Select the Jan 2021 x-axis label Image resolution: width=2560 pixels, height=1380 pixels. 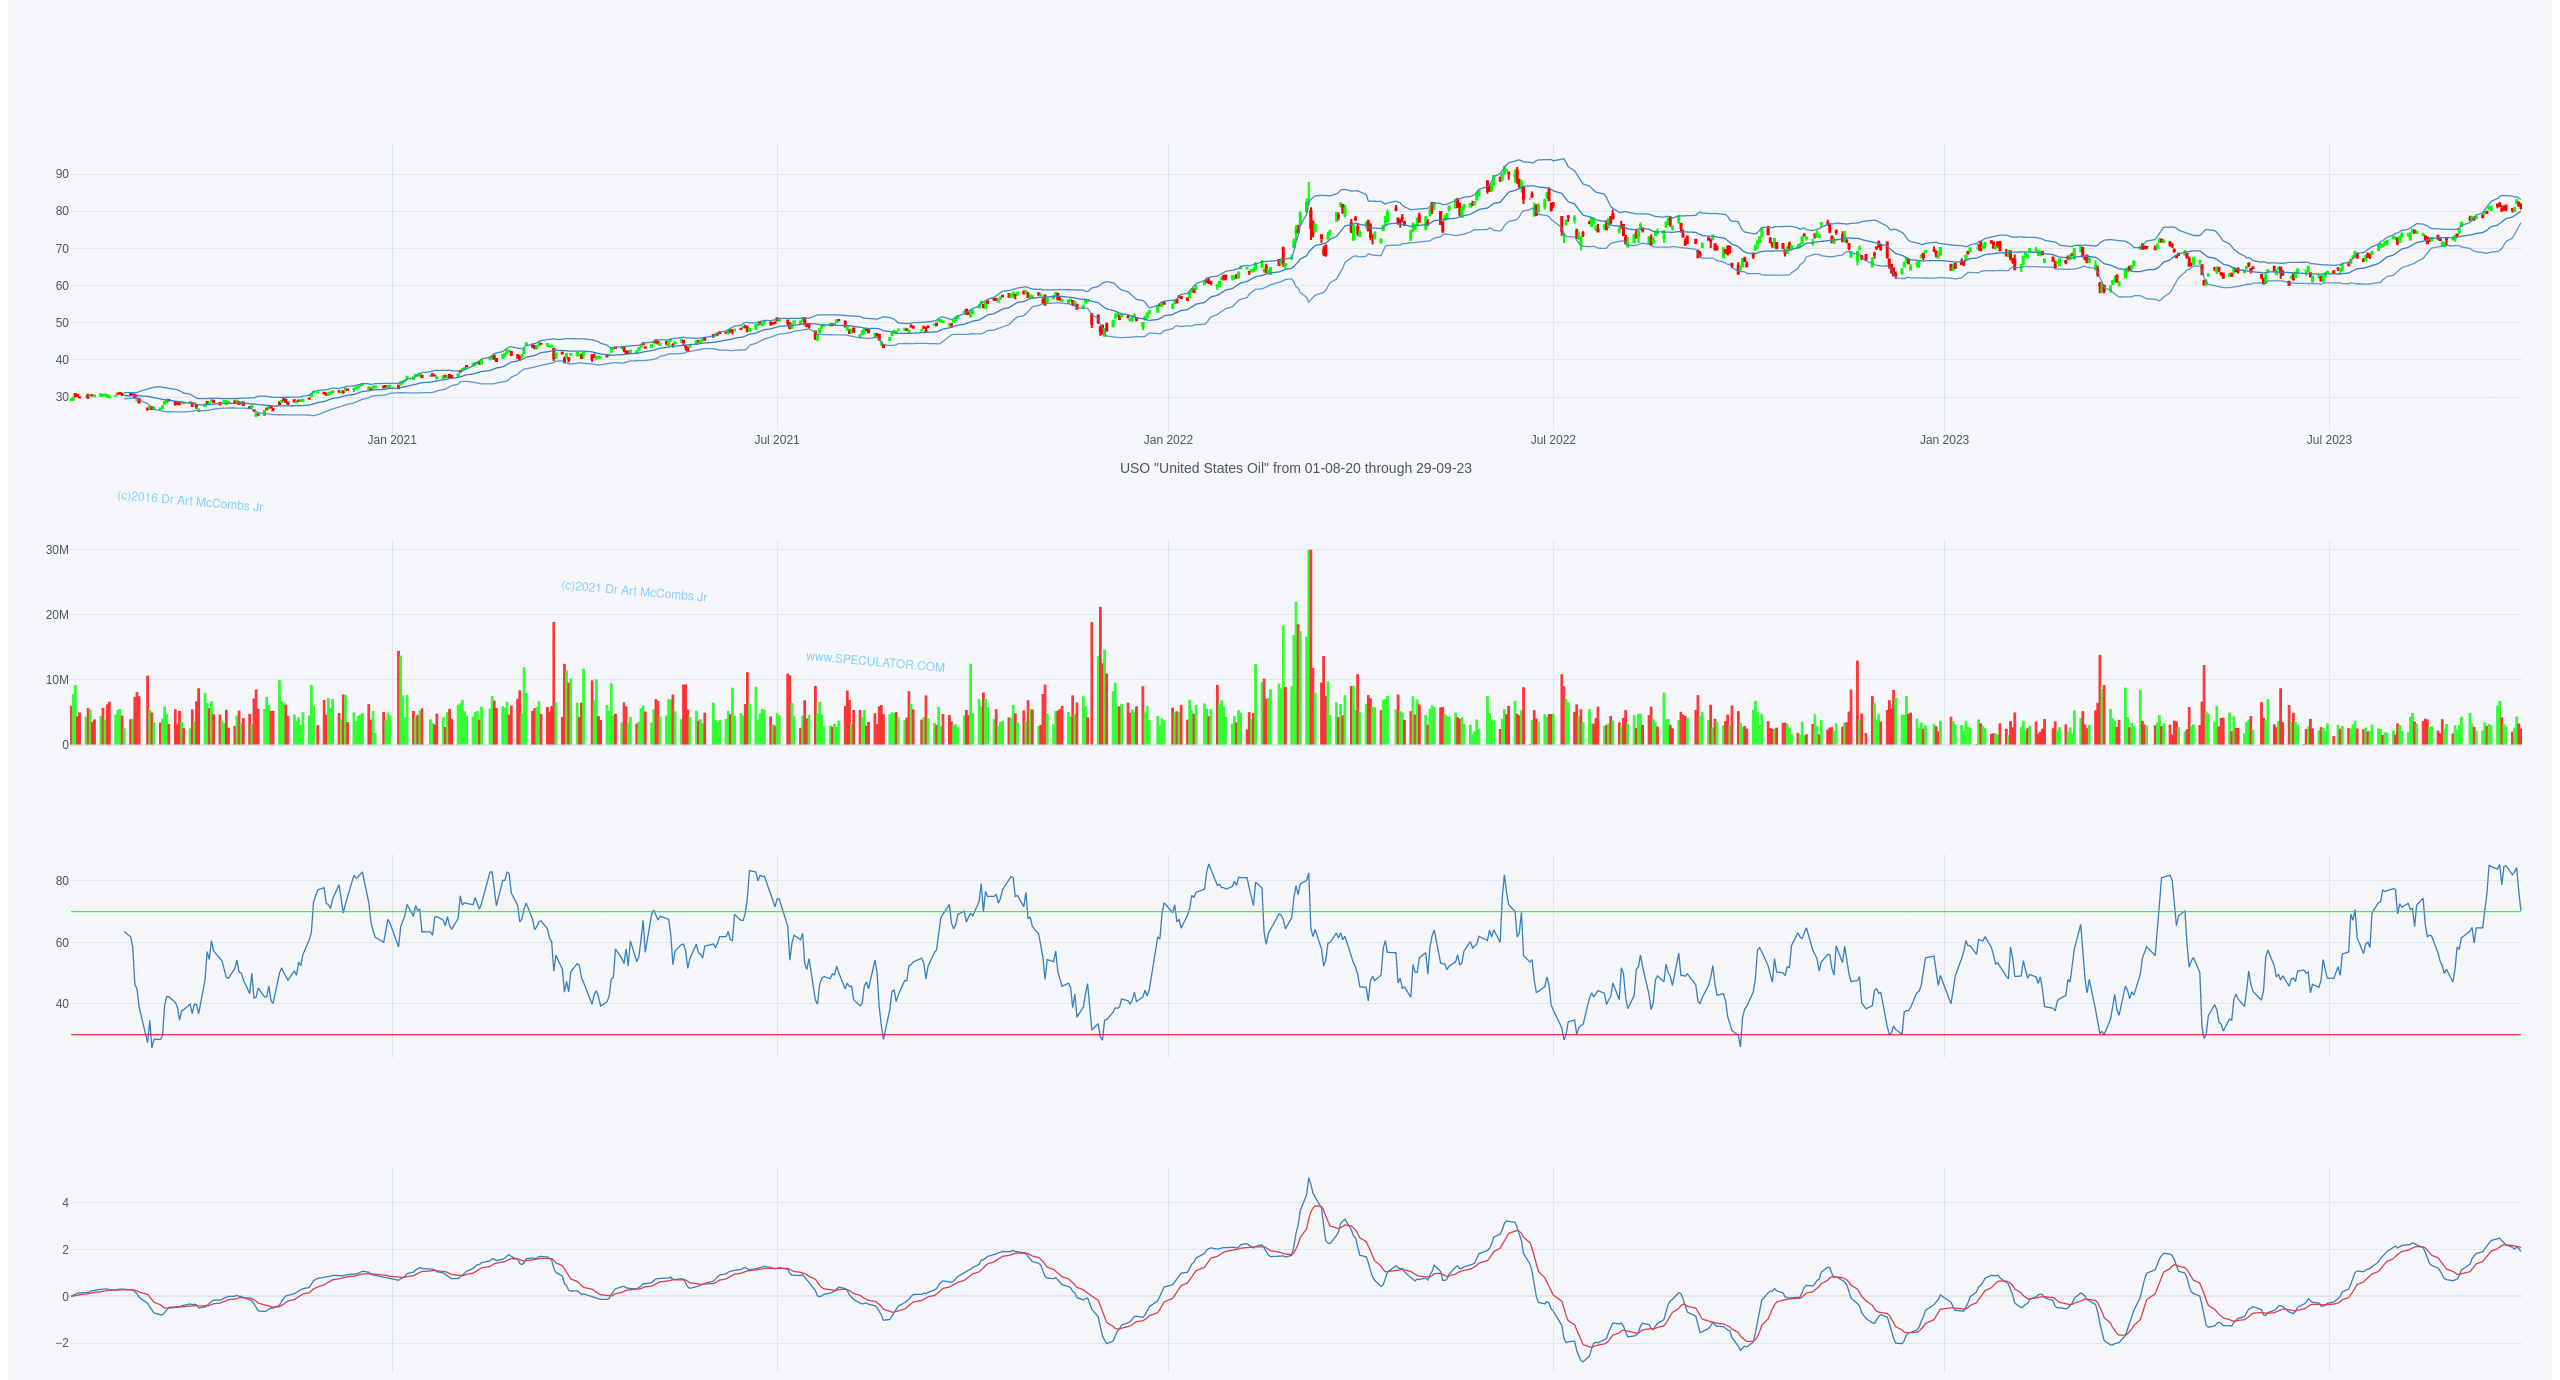[x=392, y=440]
